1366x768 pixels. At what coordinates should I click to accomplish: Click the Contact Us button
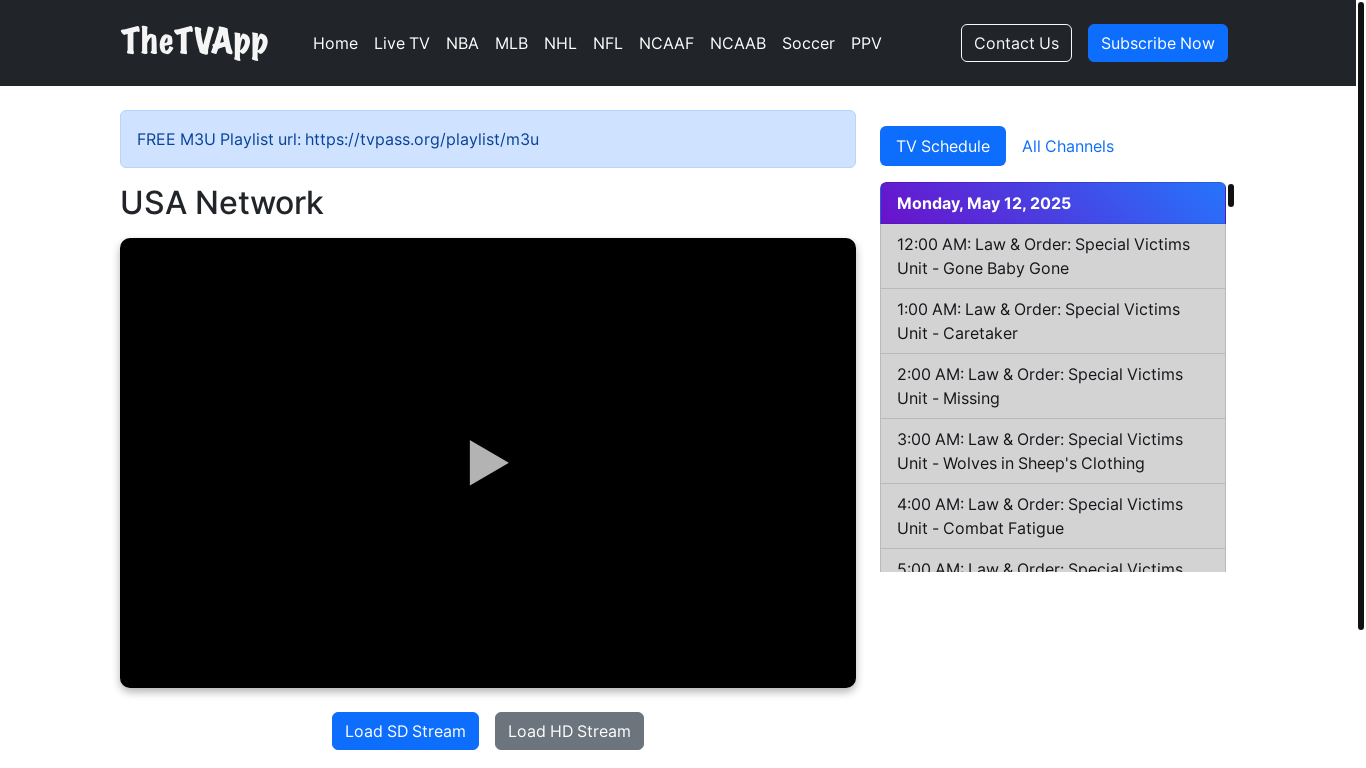pos(1016,43)
